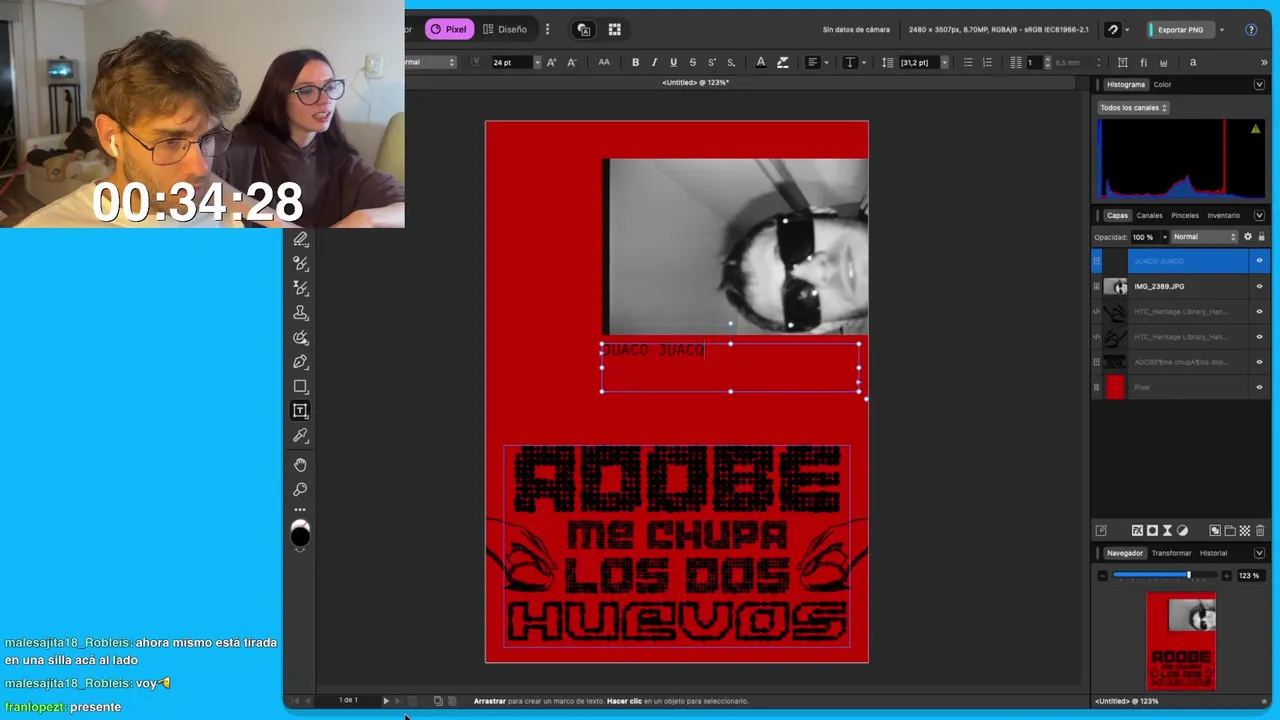The height and width of the screenshot is (720, 1280).
Task: Open the font size 24 pt dropdown
Action: pos(537,62)
